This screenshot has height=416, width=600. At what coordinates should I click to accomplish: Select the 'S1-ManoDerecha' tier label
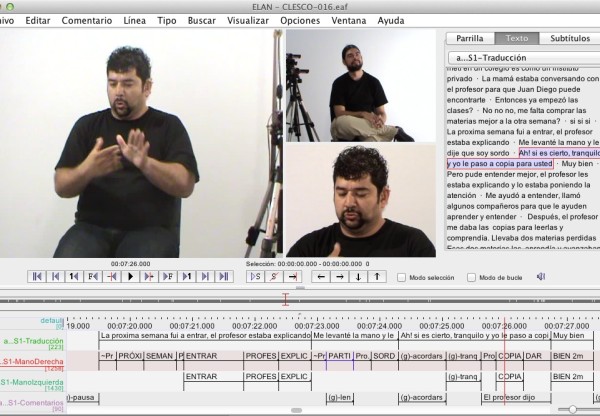pyautogui.click(x=32, y=360)
